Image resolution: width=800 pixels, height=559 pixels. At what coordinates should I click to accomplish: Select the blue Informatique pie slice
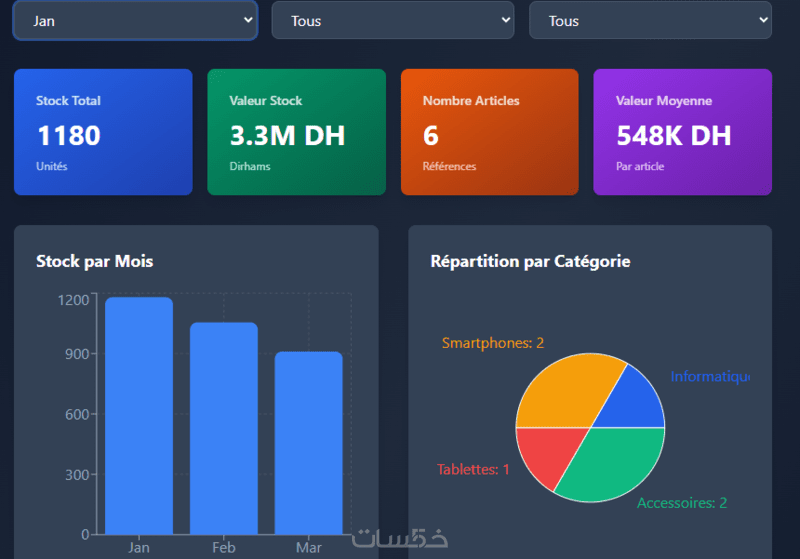(635, 405)
